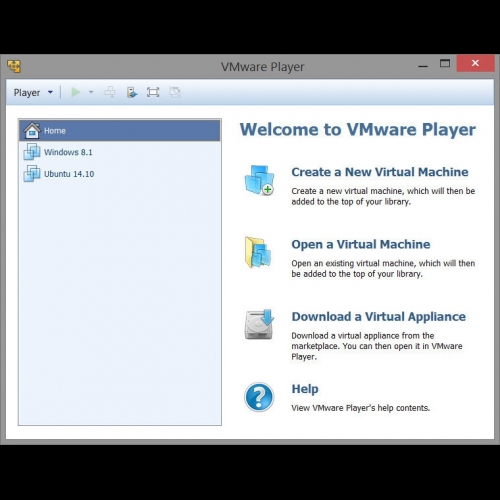Screen dimensions: 500x500
Task: Click the blue question mark Help icon
Action: click(x=259, y=397)
